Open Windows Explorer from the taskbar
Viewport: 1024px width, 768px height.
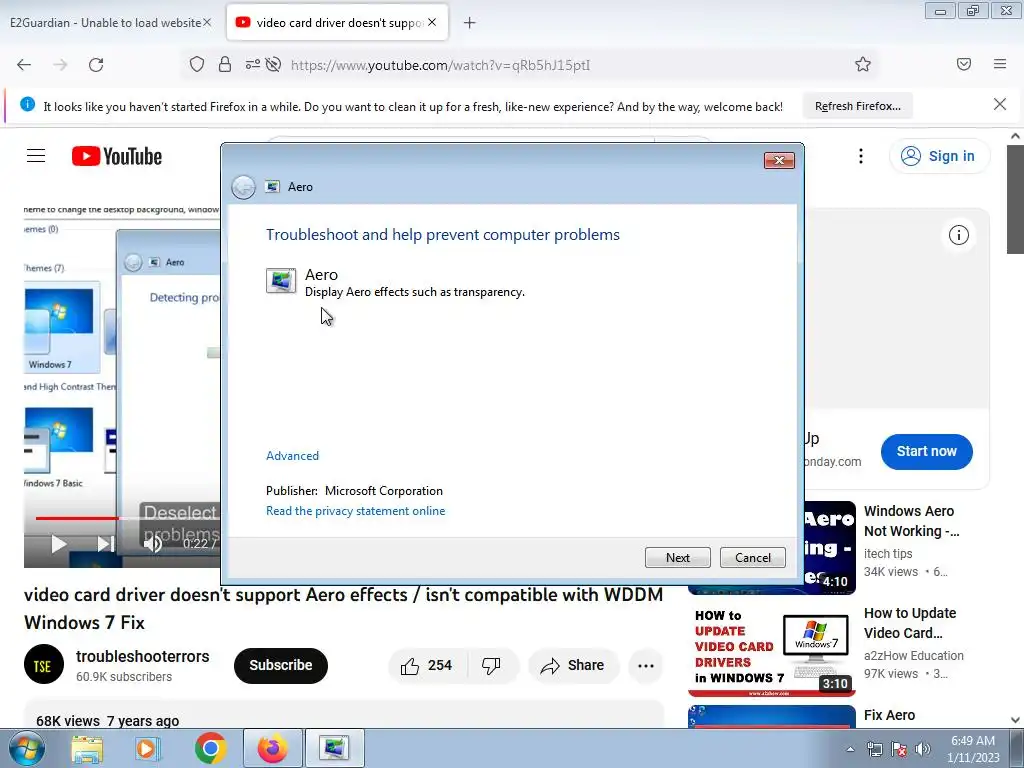tap(87, 748)
